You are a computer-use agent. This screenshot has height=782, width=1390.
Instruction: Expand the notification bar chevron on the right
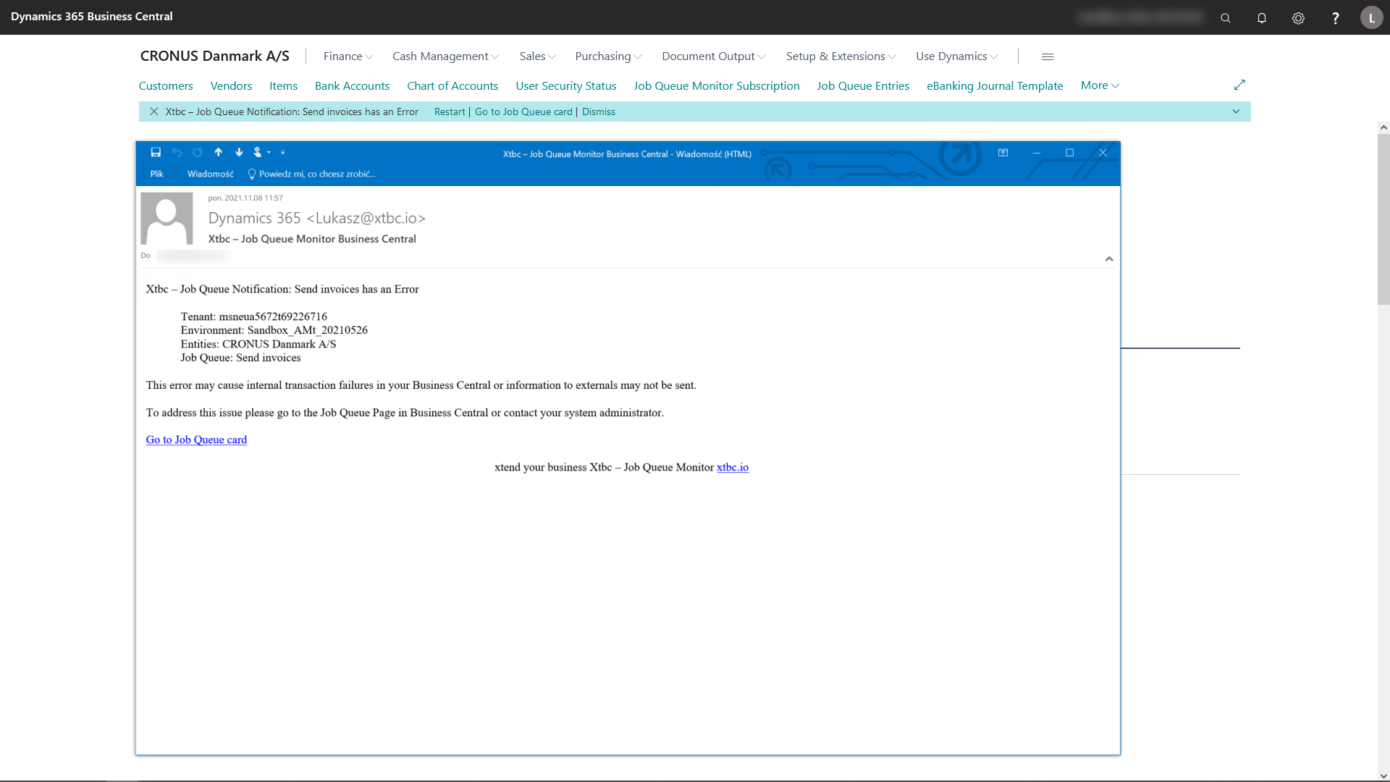[1237, 111]
